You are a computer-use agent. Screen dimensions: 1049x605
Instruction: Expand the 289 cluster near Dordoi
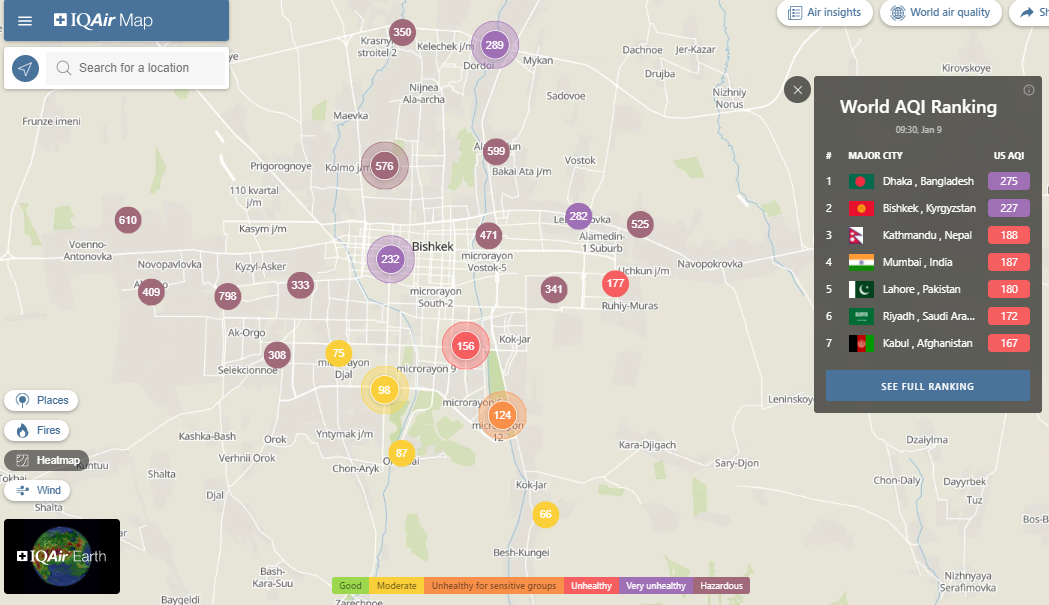[x=494, y=45]
